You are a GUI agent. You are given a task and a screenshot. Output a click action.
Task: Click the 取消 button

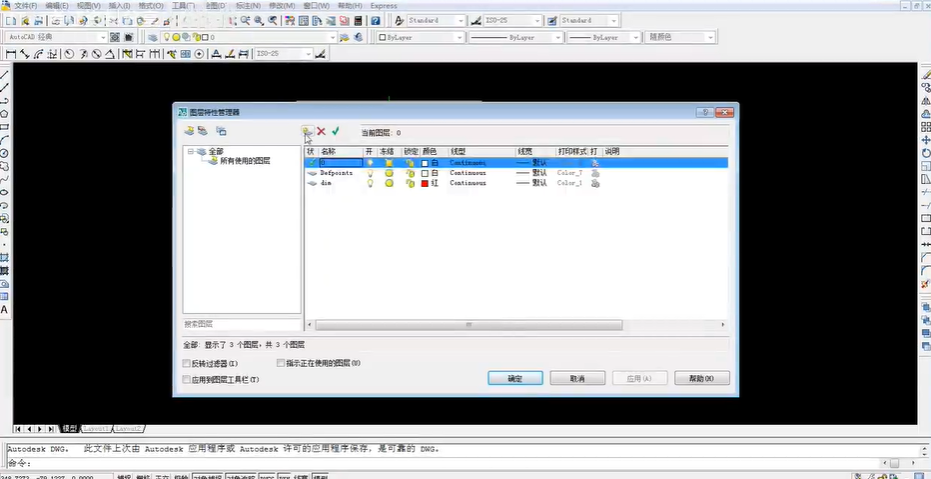pyautogui.click(x=577, y=378)
